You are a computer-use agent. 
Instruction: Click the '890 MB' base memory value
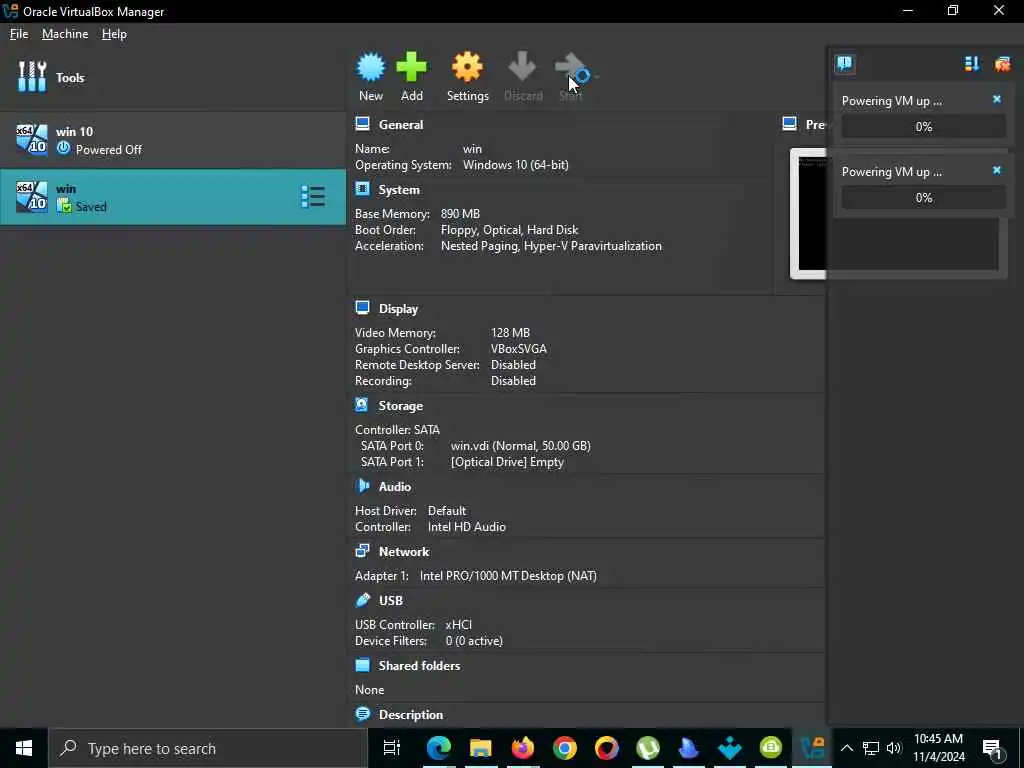[x=460, y=214]
